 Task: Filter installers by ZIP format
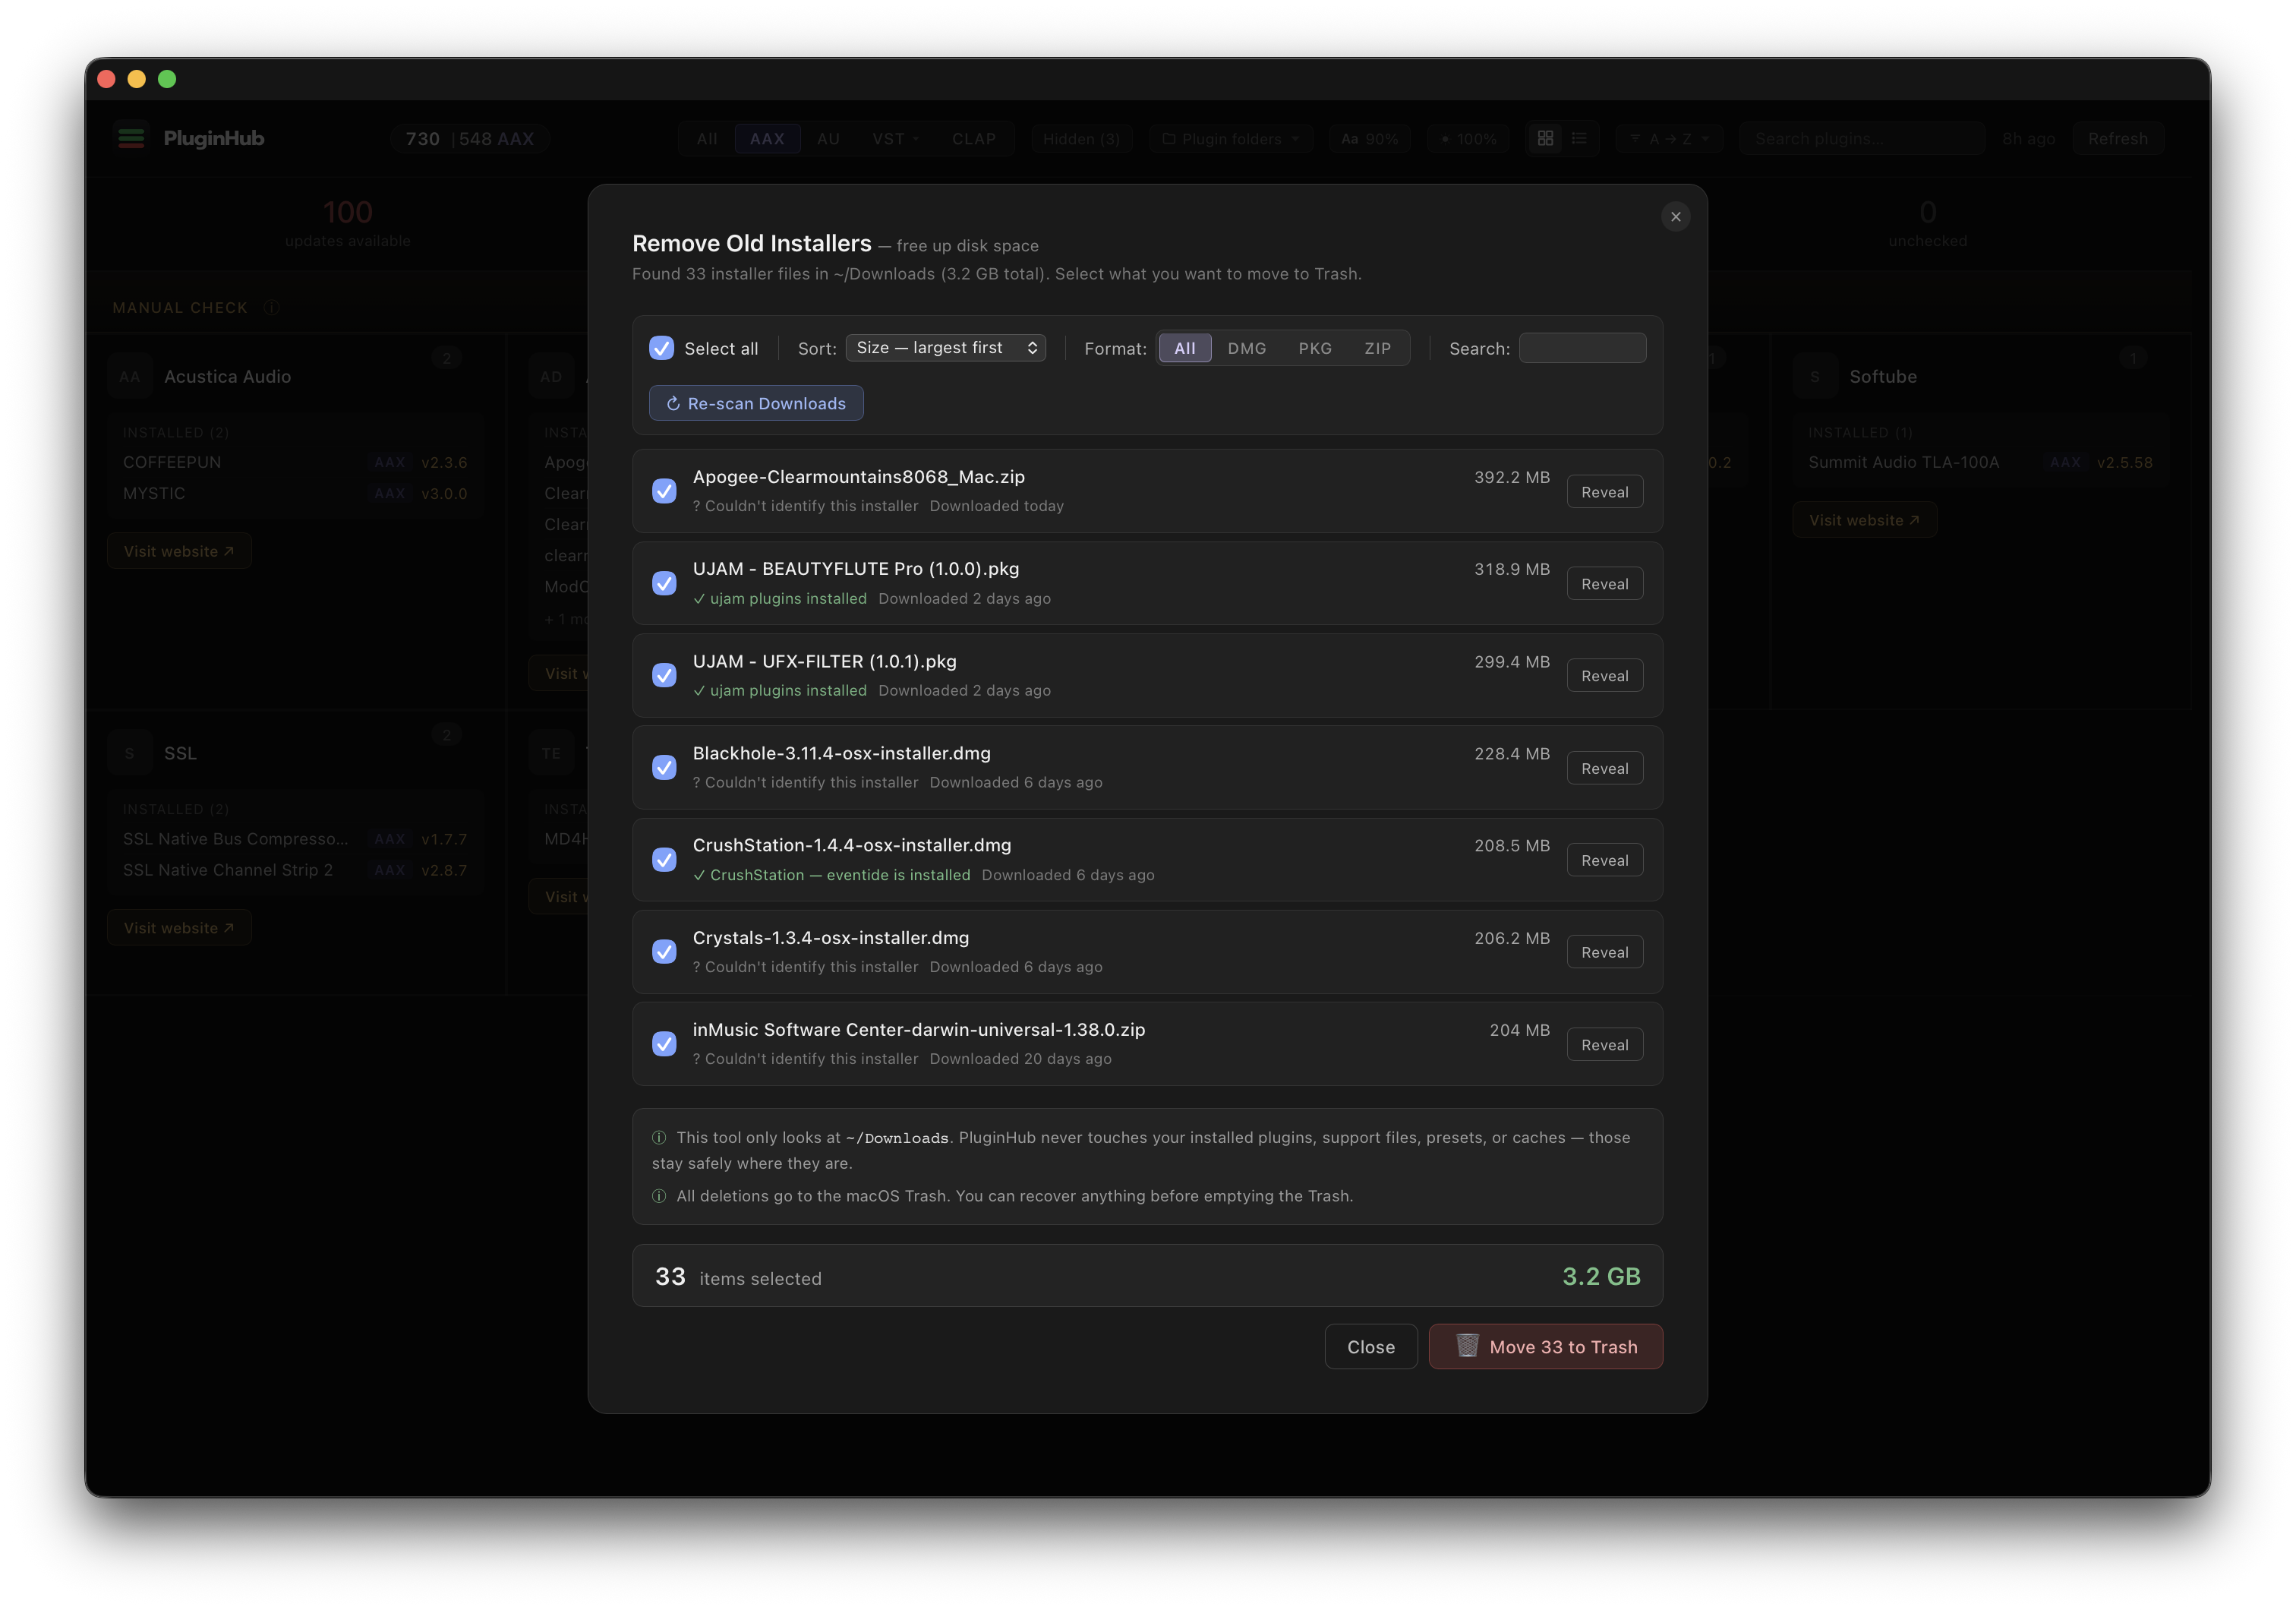[x=1377, y=348]
